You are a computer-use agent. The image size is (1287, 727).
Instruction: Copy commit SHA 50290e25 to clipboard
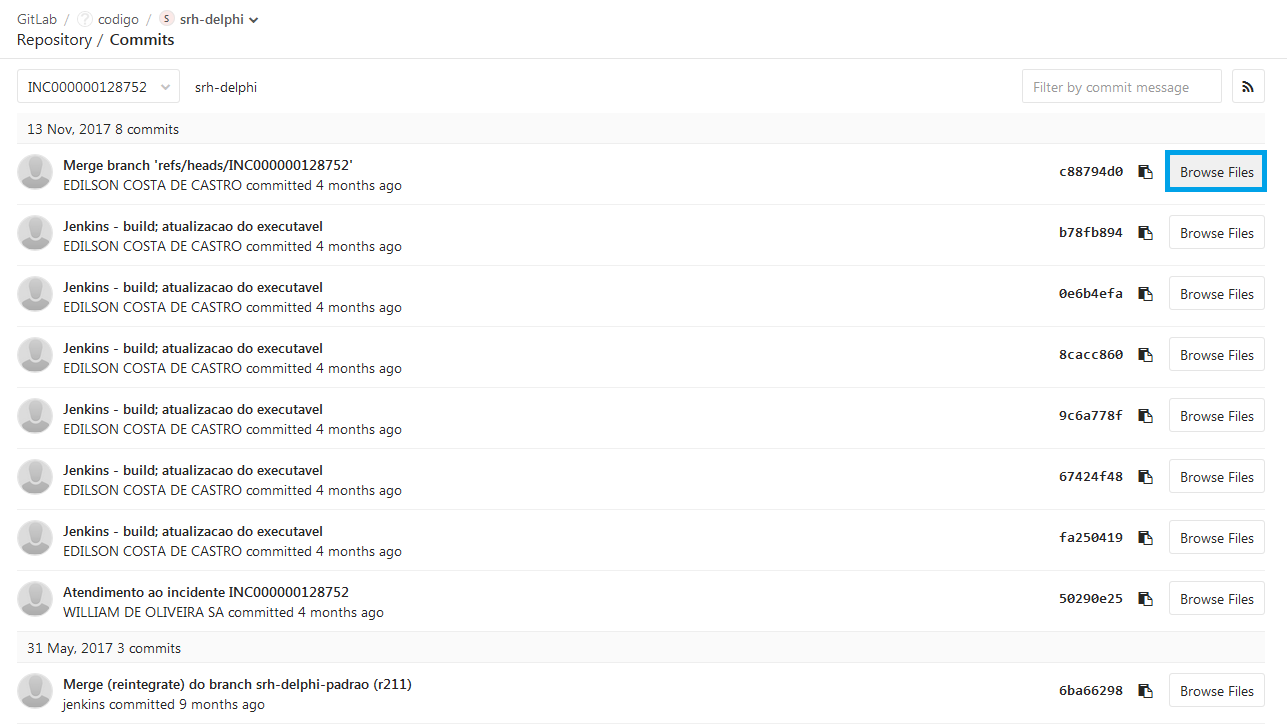click(1146, 599)
